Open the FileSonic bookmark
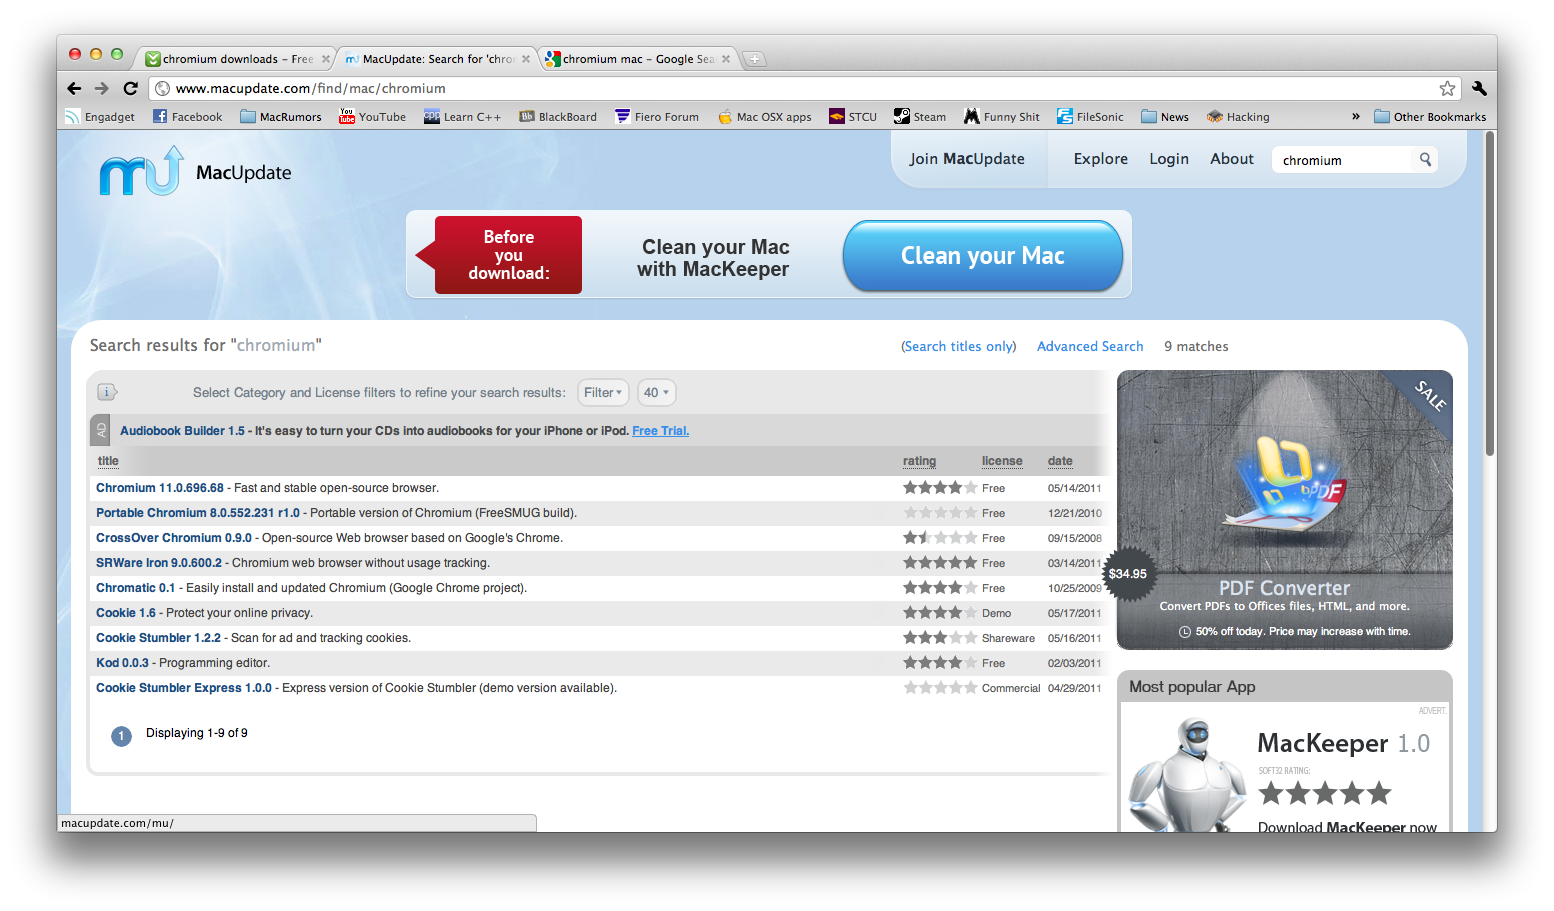Screen dimensions: 1554x911 tap(1091, 117)
